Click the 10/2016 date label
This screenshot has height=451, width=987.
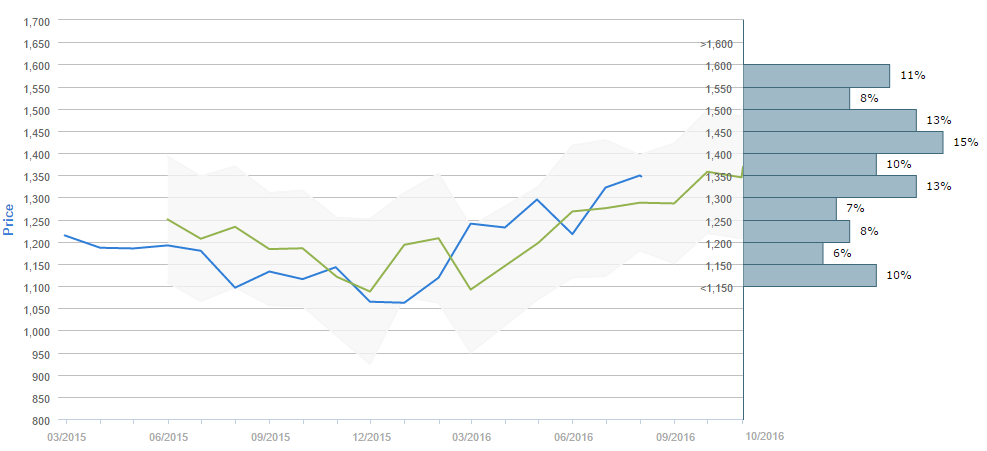[x=765, y=437]
